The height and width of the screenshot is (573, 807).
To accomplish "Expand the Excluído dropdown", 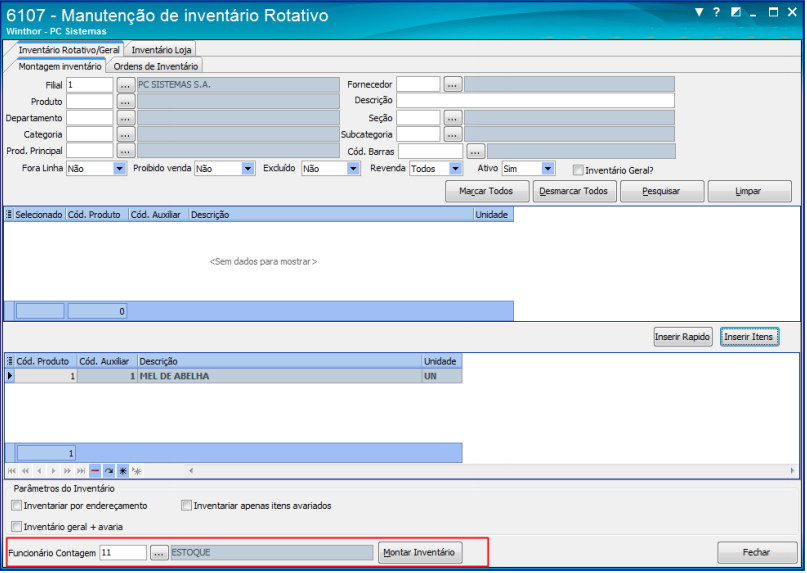I will (353, 168).
